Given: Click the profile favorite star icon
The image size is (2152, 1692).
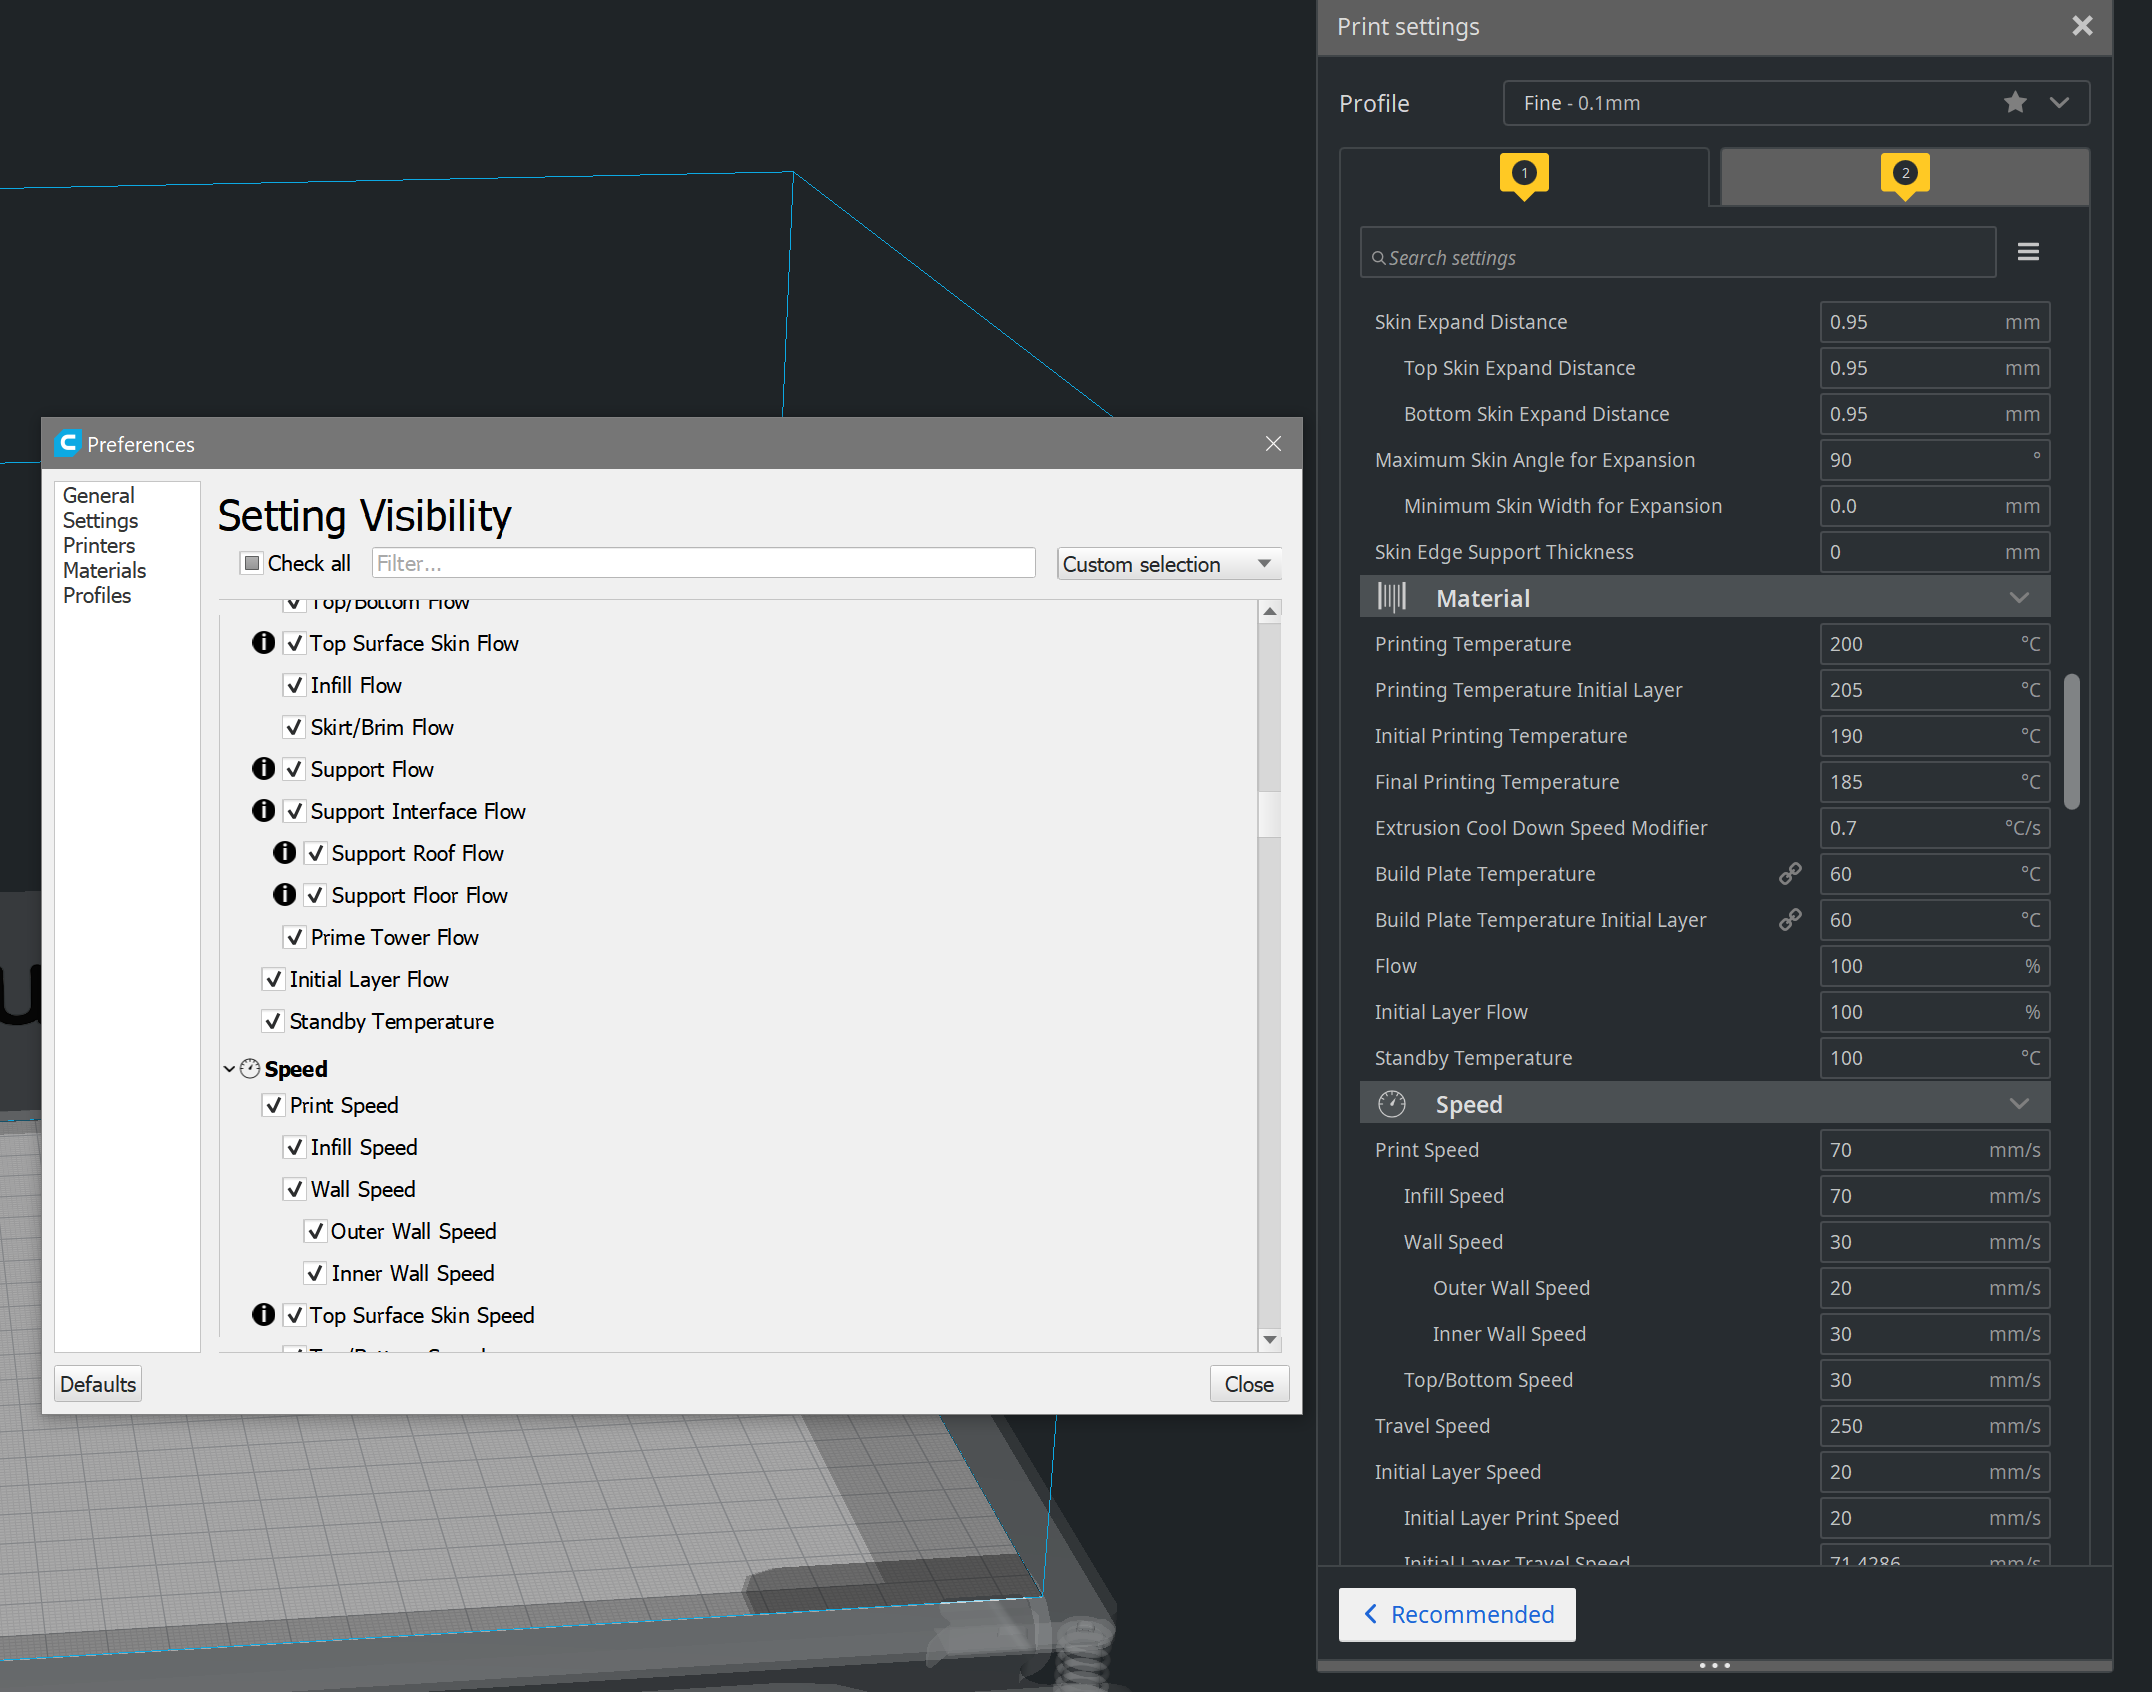Looking at the screenshot, I should coord(2014,103).
